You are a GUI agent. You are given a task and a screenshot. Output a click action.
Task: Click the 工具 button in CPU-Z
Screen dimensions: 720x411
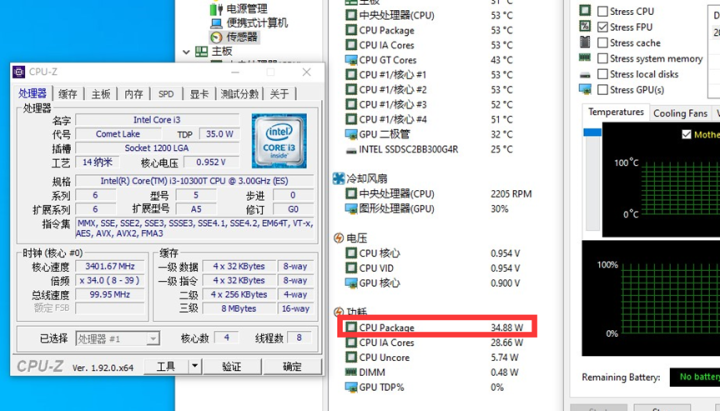click(x=166, y=366)
